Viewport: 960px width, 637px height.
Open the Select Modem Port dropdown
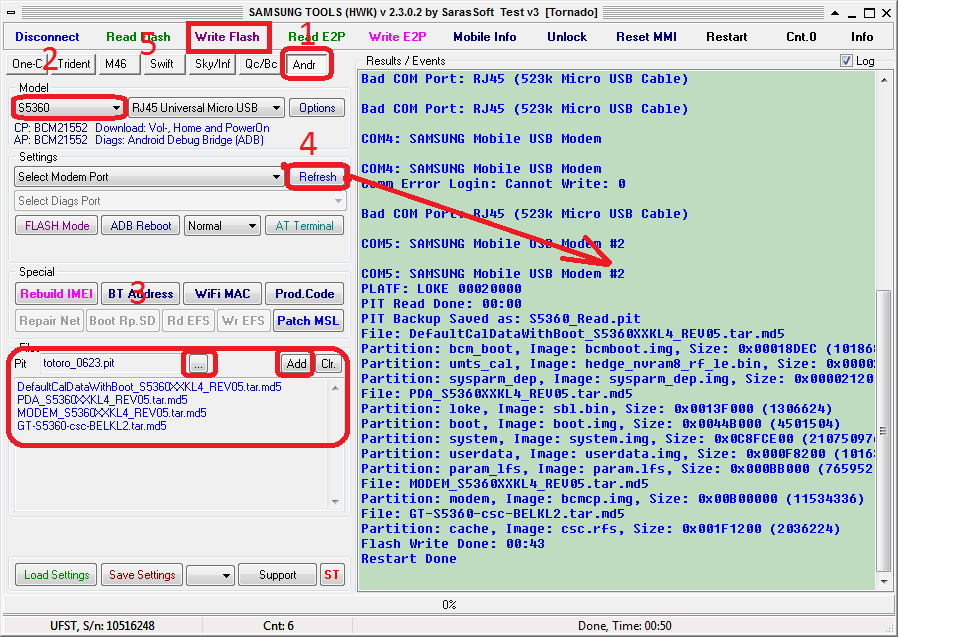pyautogui.click(x=149, y=177)
